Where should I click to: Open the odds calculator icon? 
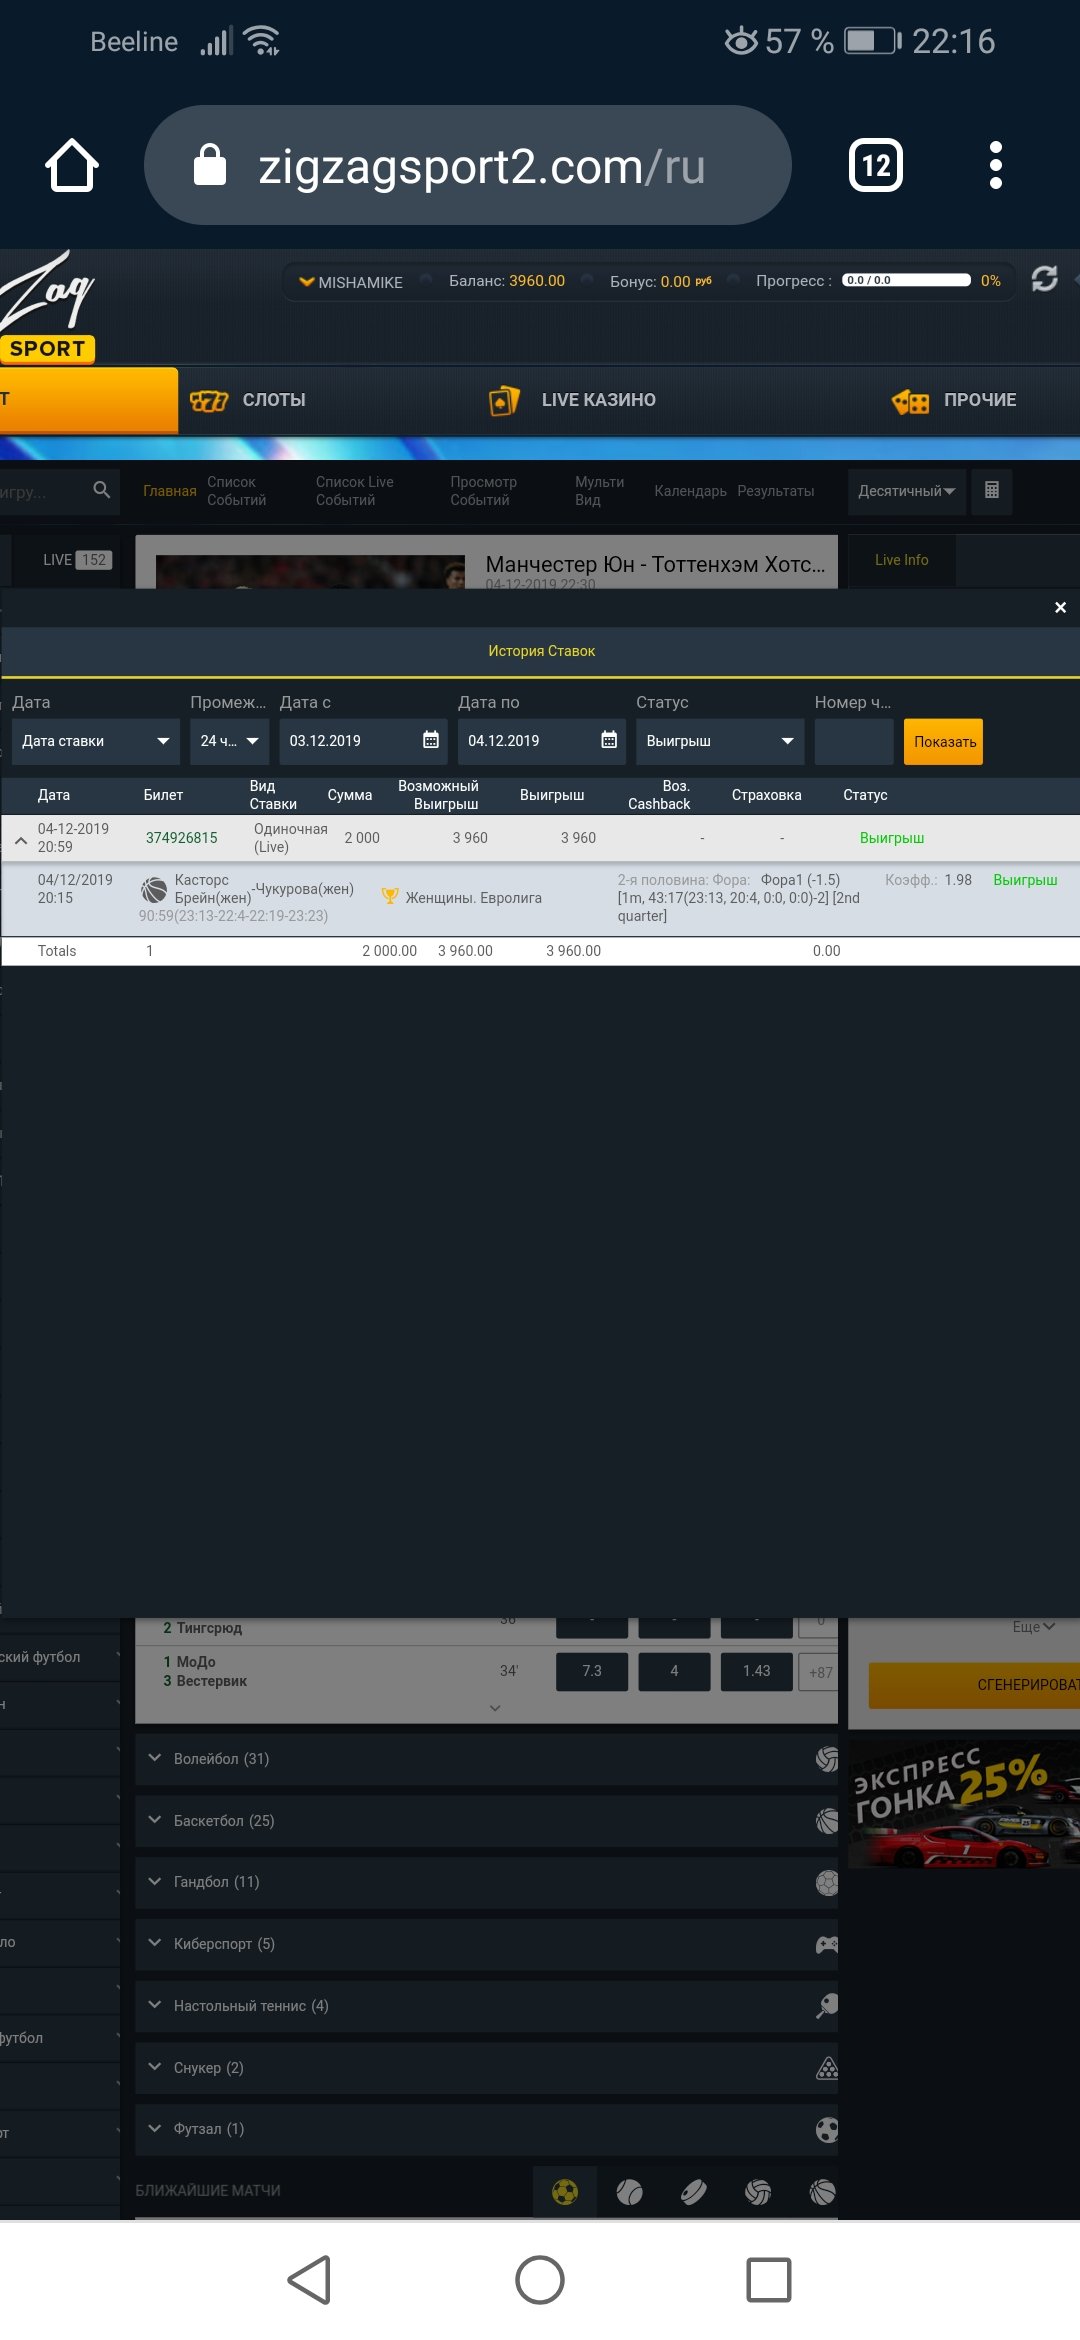pyautogui.click(x=991, y=491)
